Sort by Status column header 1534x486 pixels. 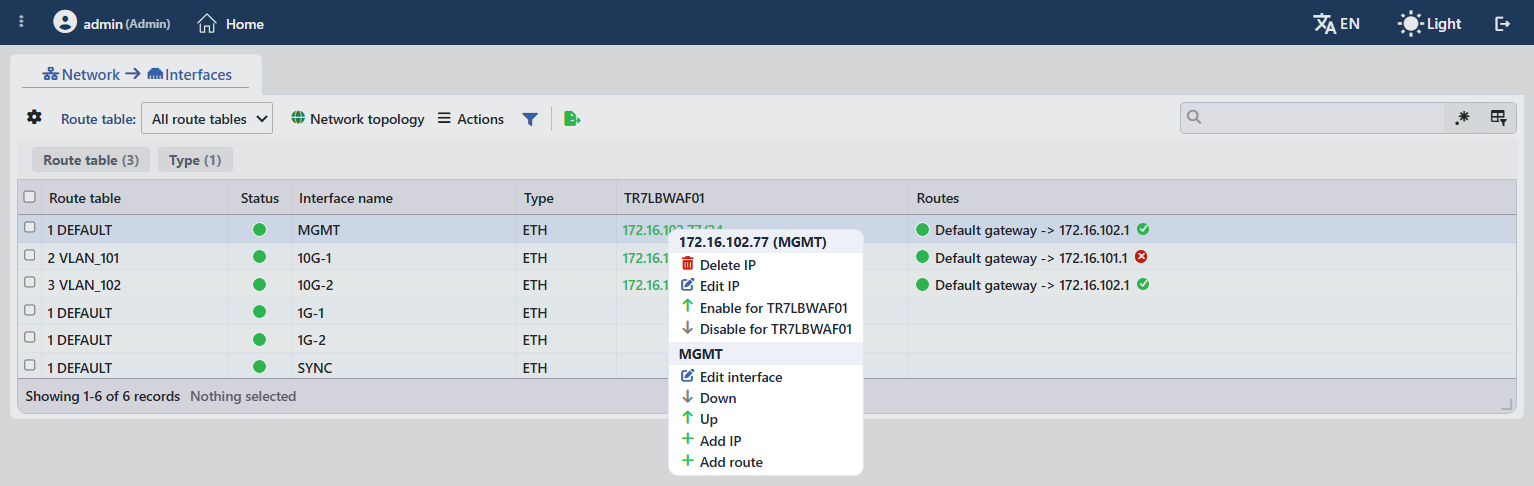click(260, 198)
